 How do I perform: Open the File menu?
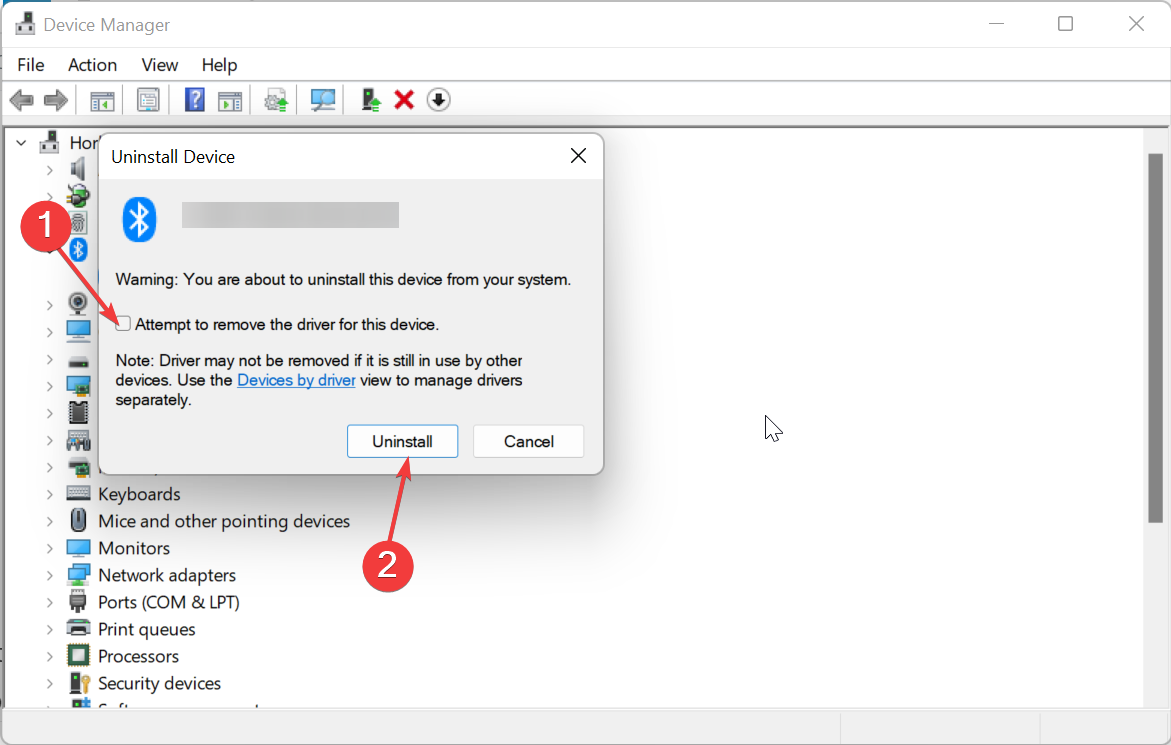[x=31, y=65]
